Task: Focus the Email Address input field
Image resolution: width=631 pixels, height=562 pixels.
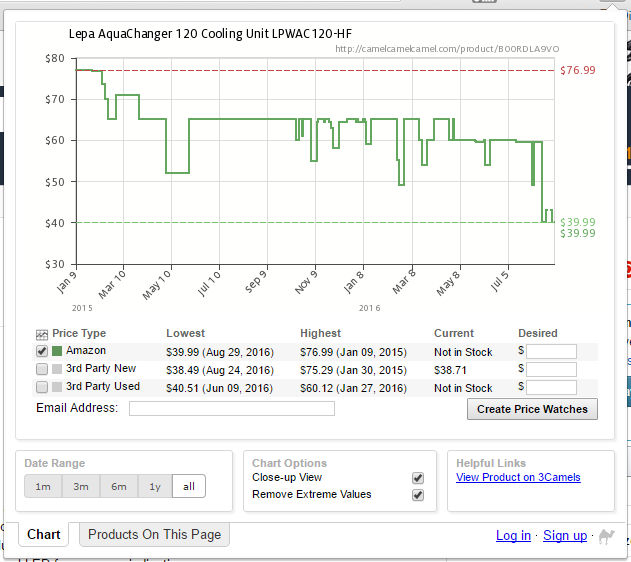Action: coord(232,408)
